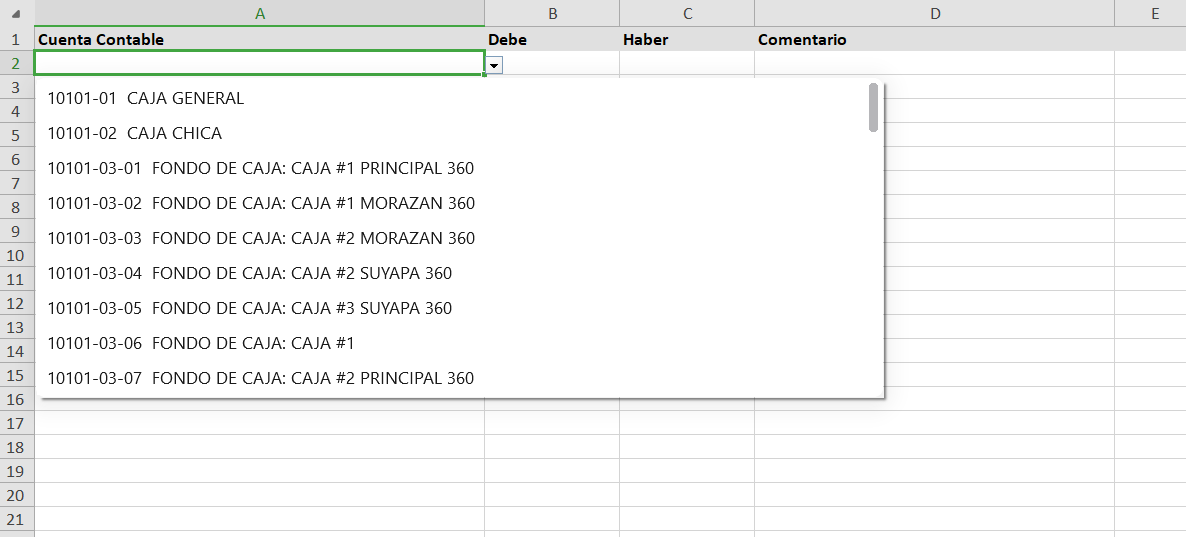Select row 5 header
Screen dimensions: 1186x537
(17, 135)
